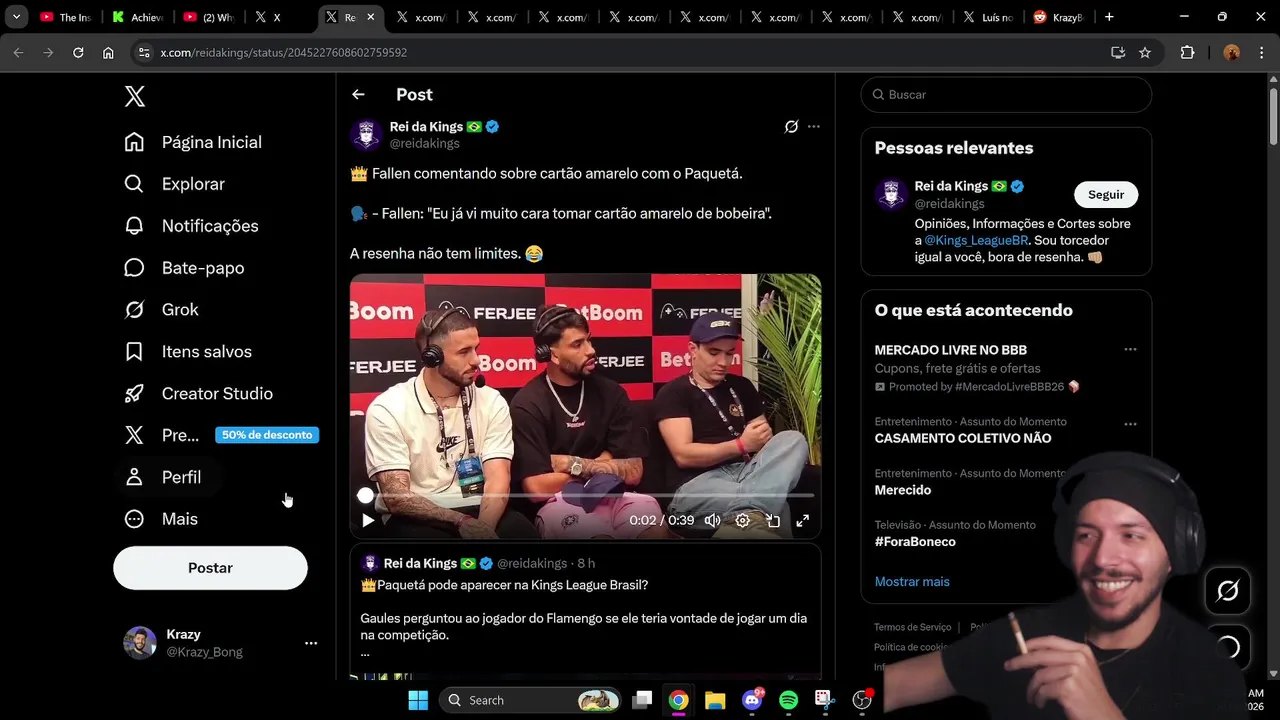Open Rei da Kings author avatar on the post

click(367, 135)
